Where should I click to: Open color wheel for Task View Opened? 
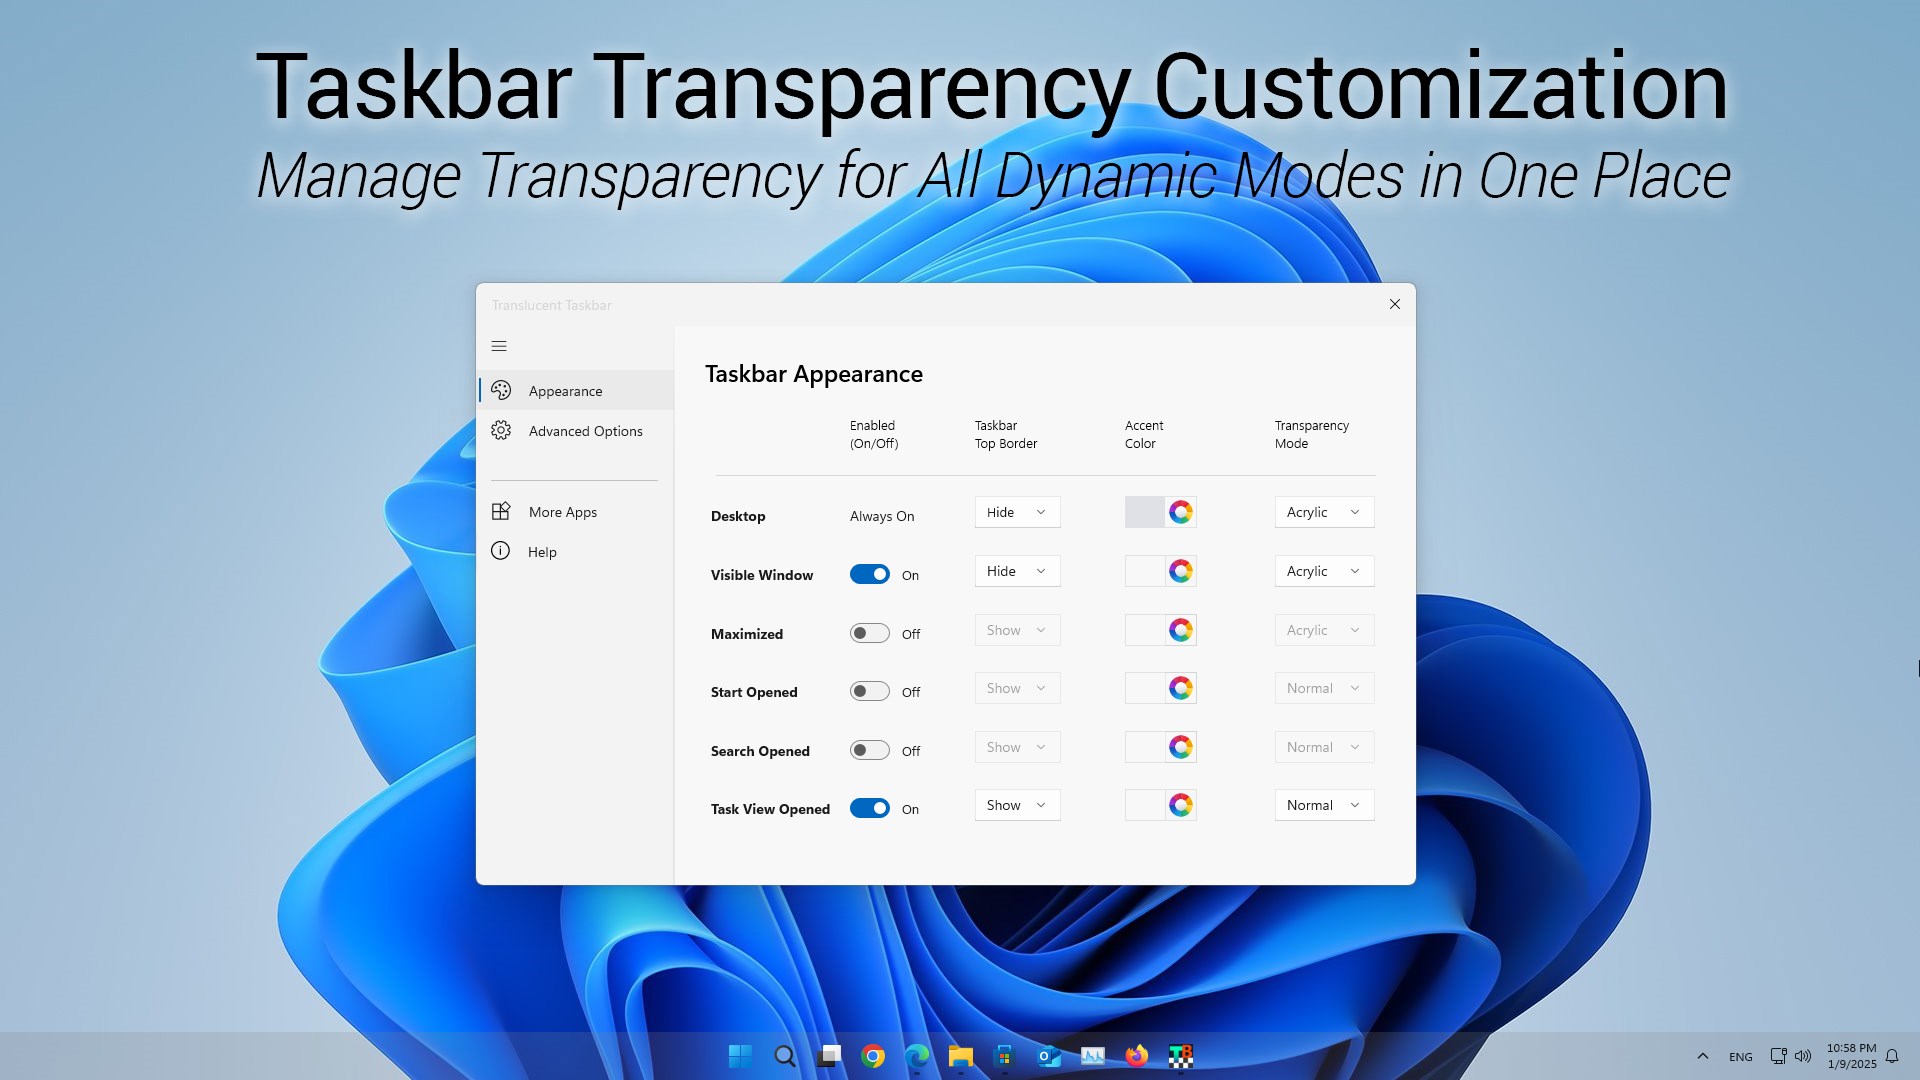pos(1181,805)
